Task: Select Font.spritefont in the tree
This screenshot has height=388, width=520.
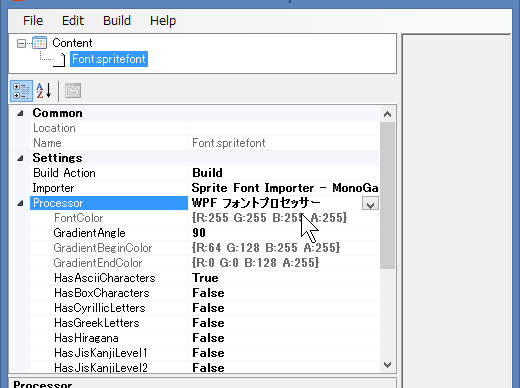Action: pos(109,59)
